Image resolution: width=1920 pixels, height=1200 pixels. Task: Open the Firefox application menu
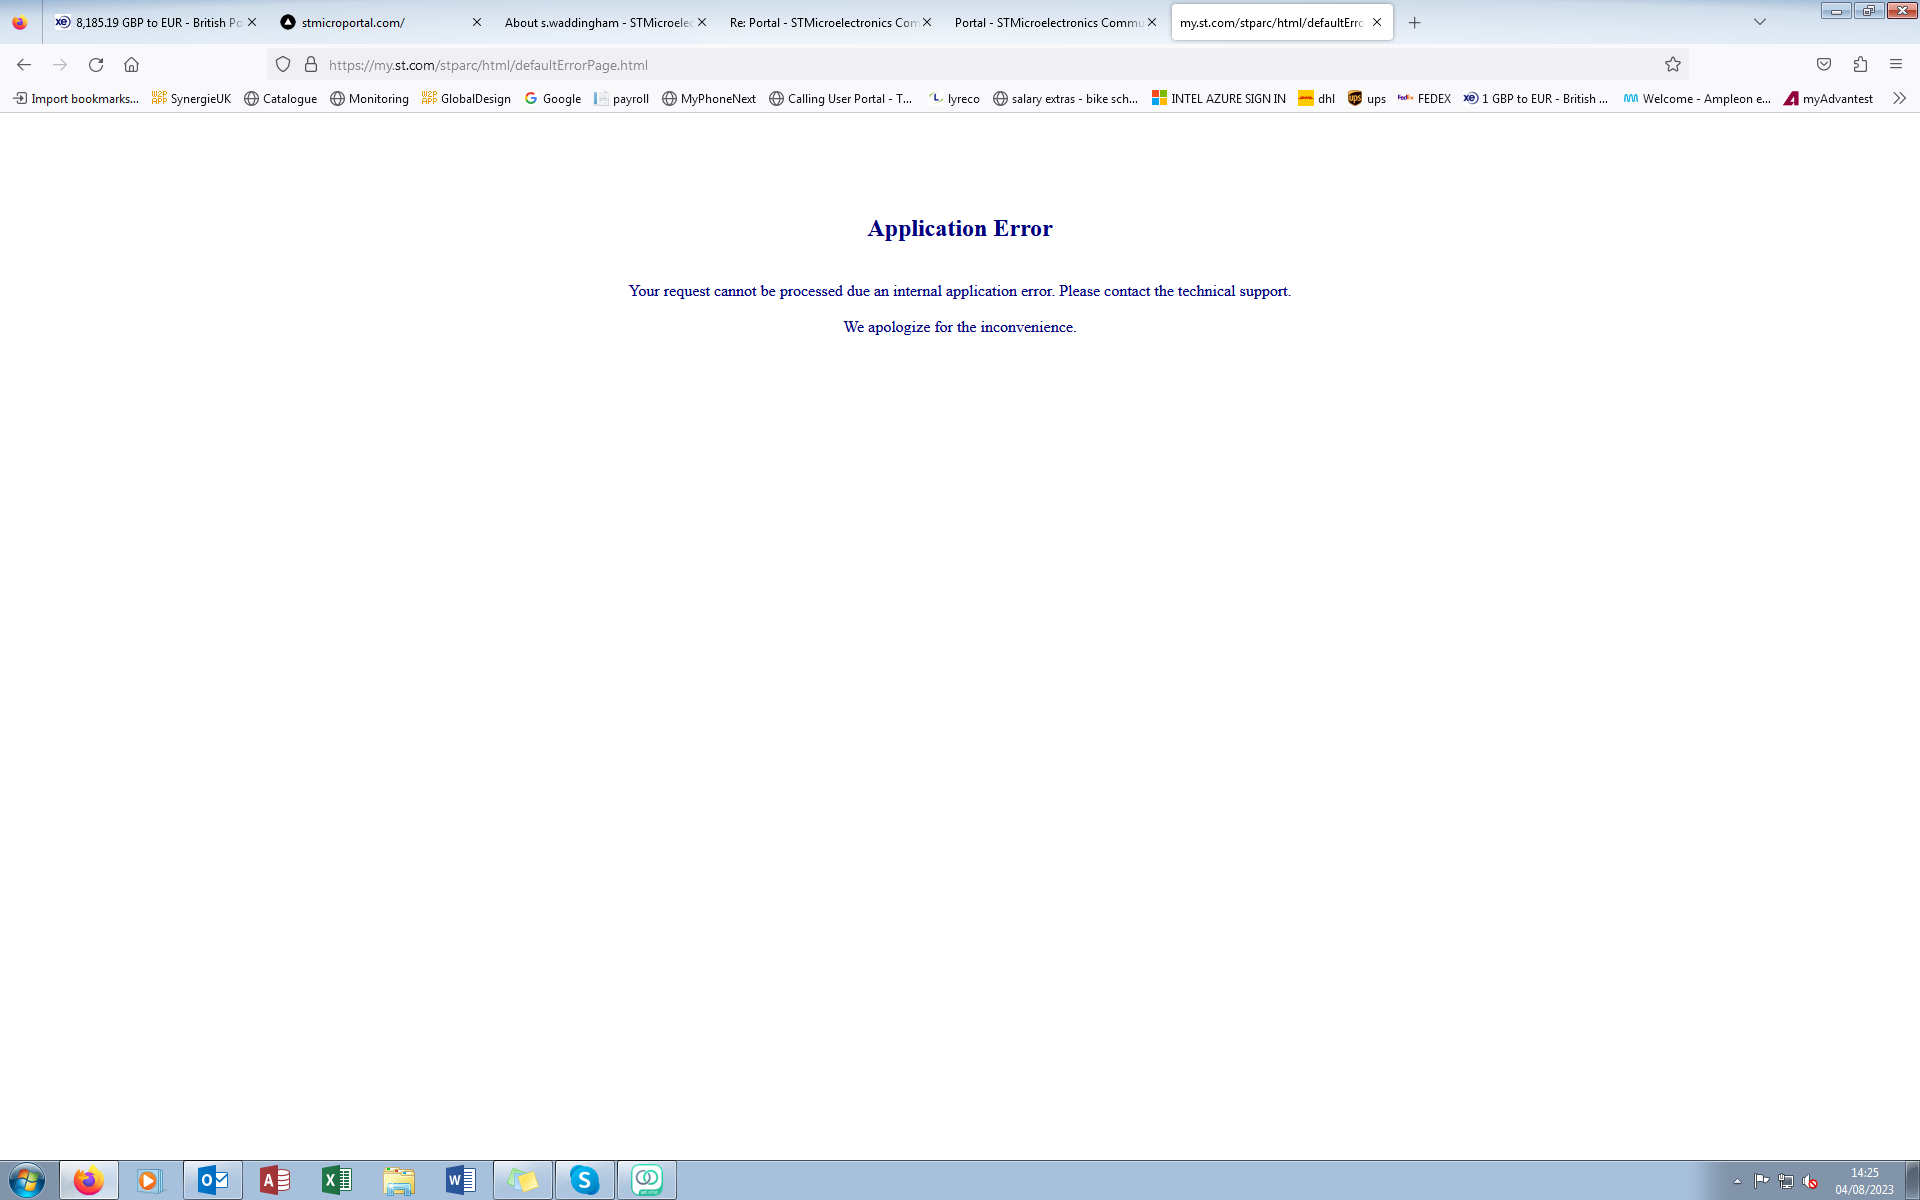click(x=1896, y=64)
